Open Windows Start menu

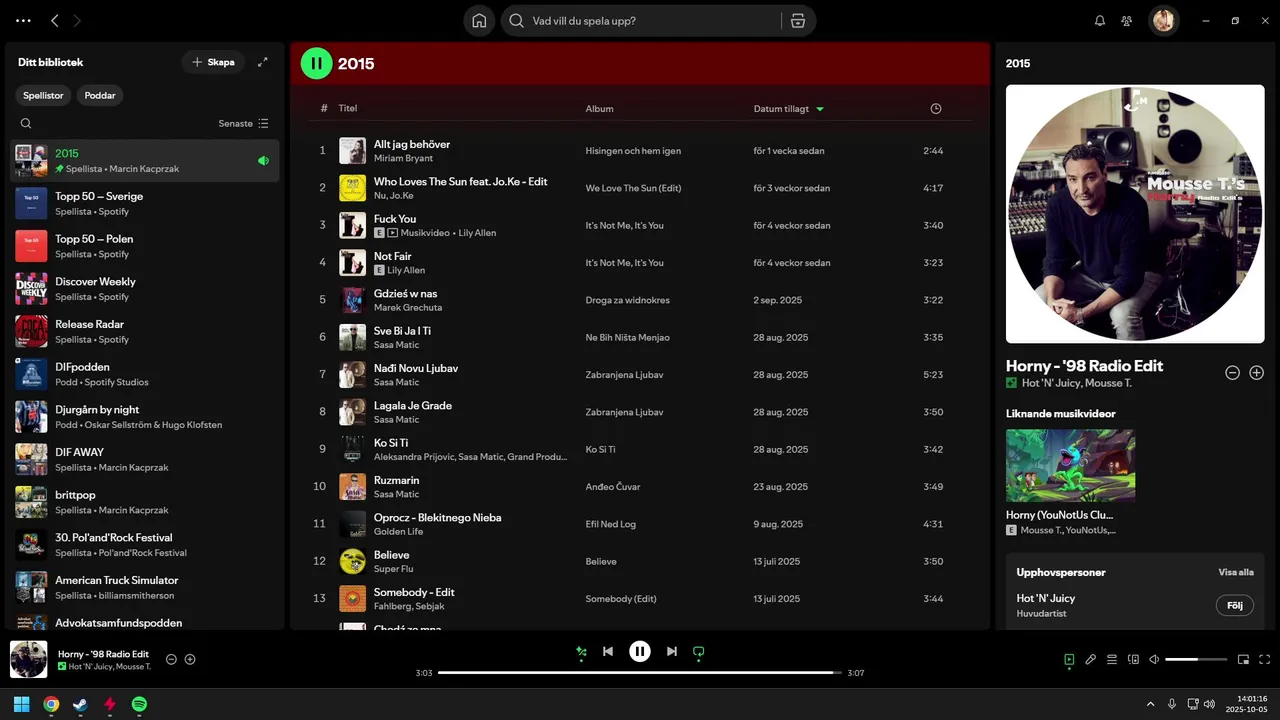pyautogui.click(x=21, y=704)
